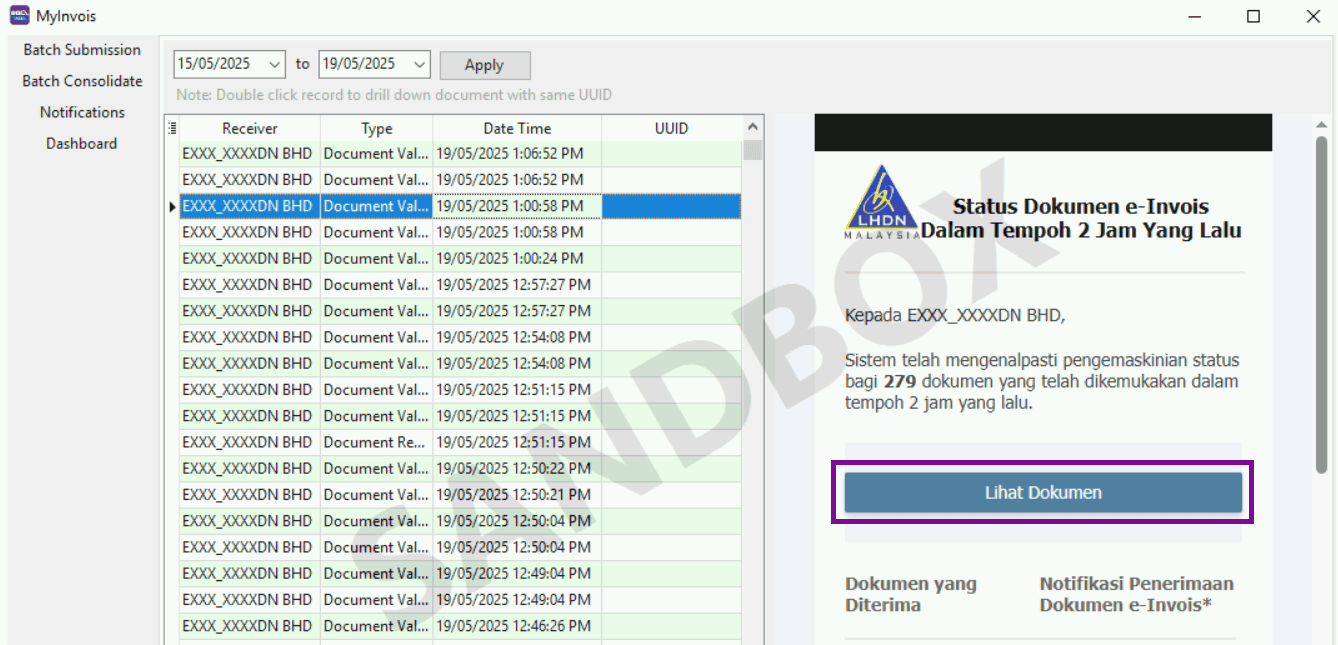The width and height of the screenshot is (1338, 645).
Task: Click the Lihat Dokumen button
Action: (x=1043, y=493)
